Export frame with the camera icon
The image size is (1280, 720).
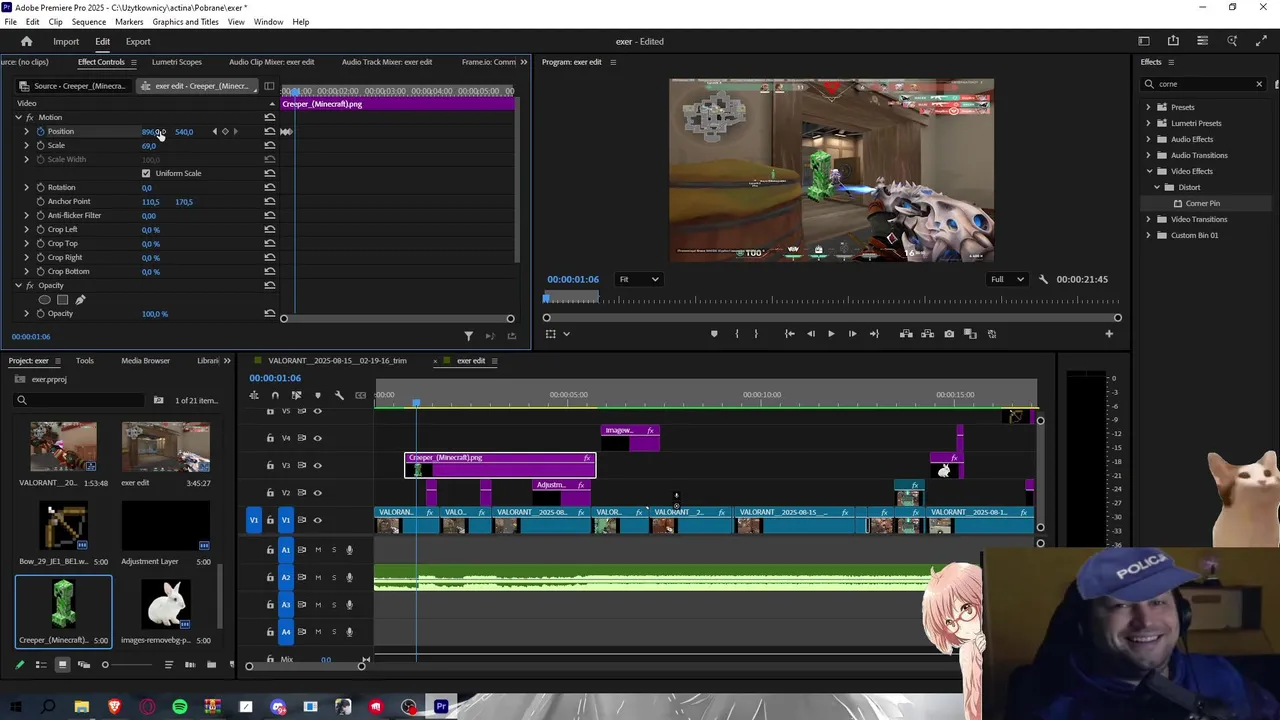(x=949, y=334)
